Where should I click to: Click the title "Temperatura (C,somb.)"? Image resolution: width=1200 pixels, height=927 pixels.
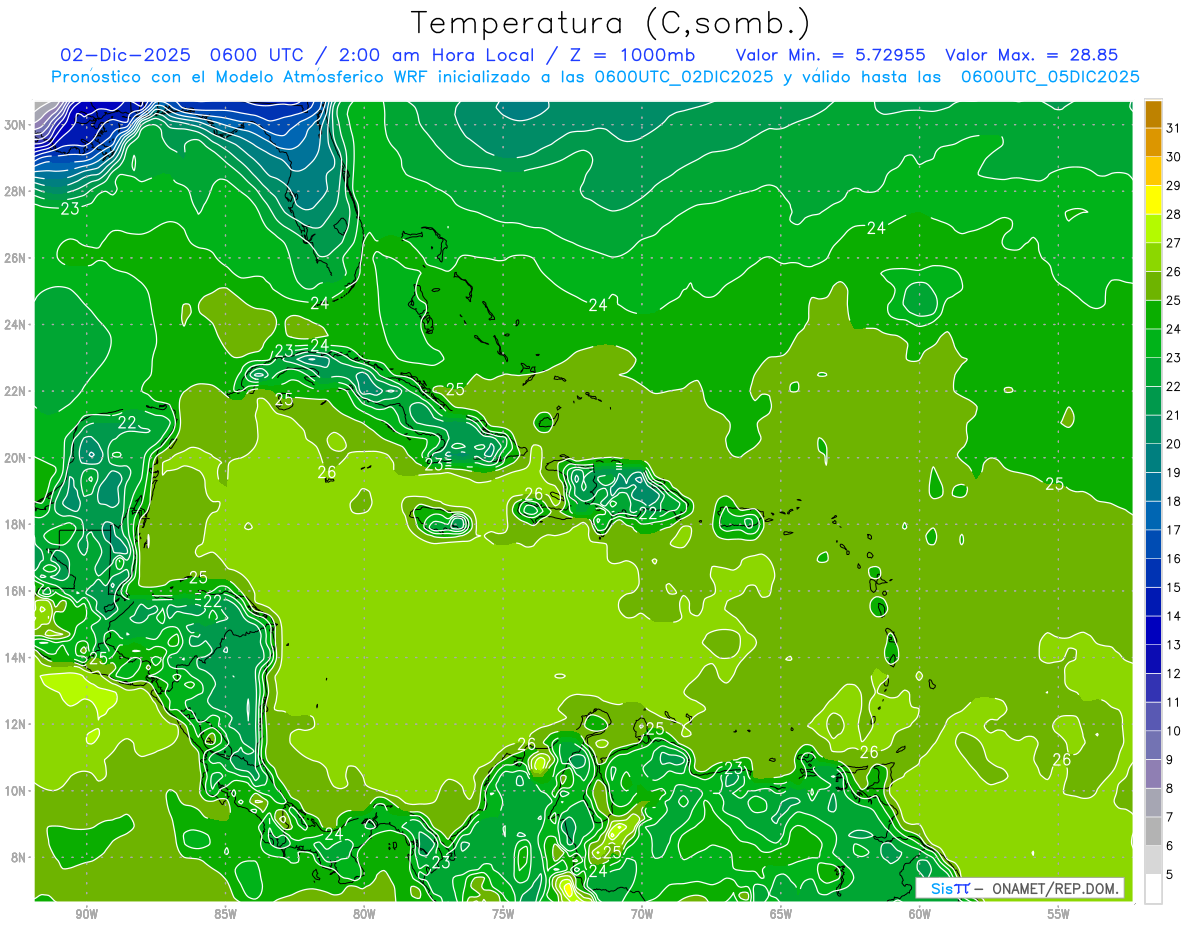pyautogui.click(x=611, y=23)
